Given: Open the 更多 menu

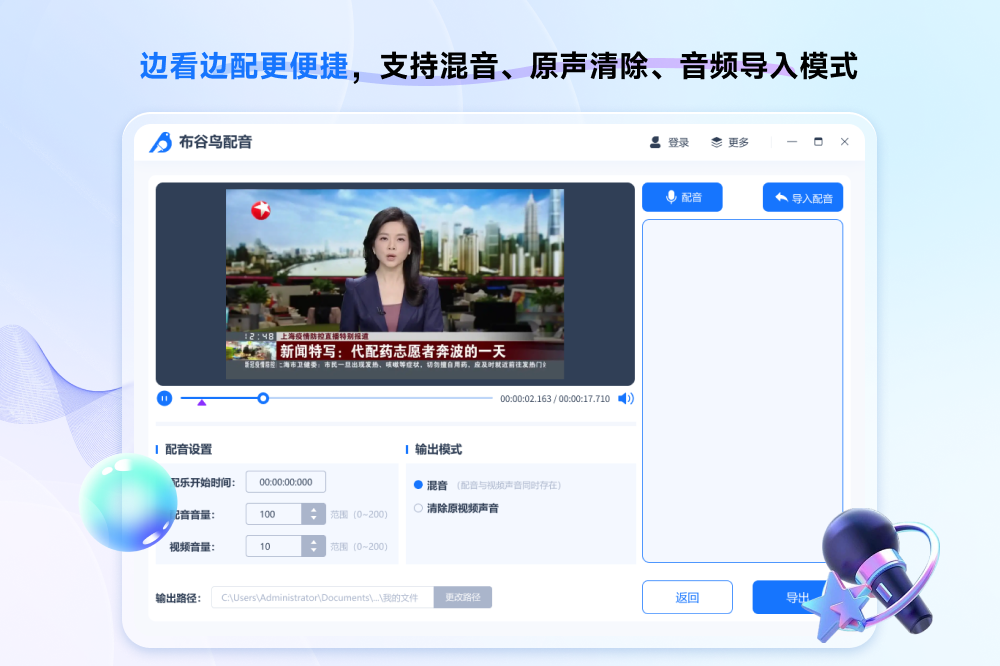Looking at the screenshot, I should [729, 142].
